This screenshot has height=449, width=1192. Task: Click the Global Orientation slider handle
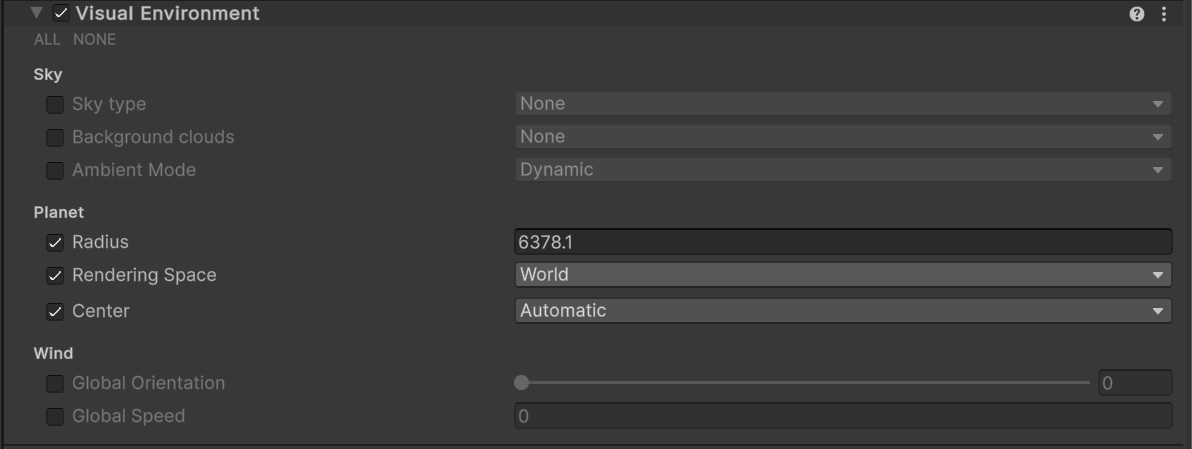click(x=521, y=383)
